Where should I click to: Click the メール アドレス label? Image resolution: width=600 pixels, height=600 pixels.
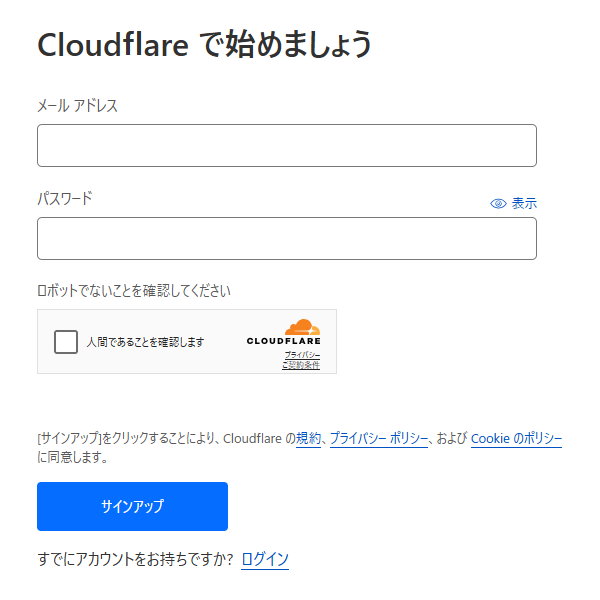click(77, 106)
